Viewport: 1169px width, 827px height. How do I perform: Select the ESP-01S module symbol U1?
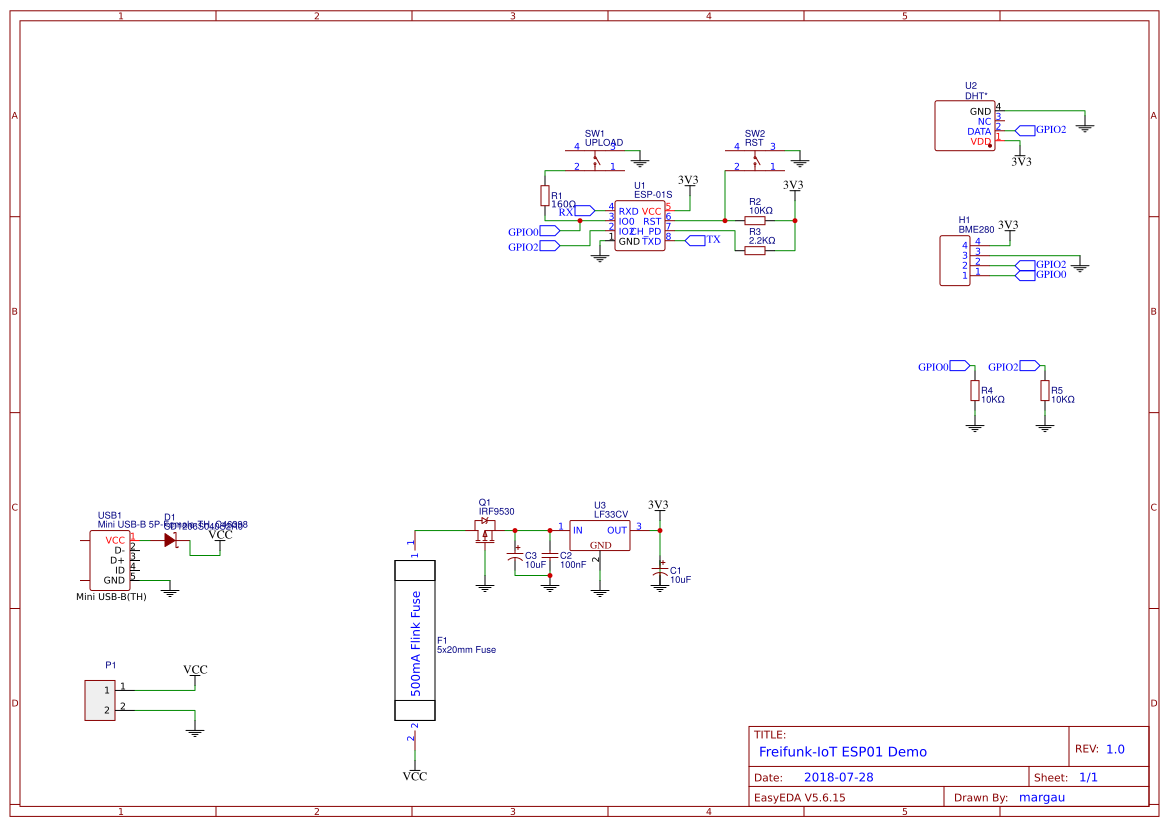639,225
